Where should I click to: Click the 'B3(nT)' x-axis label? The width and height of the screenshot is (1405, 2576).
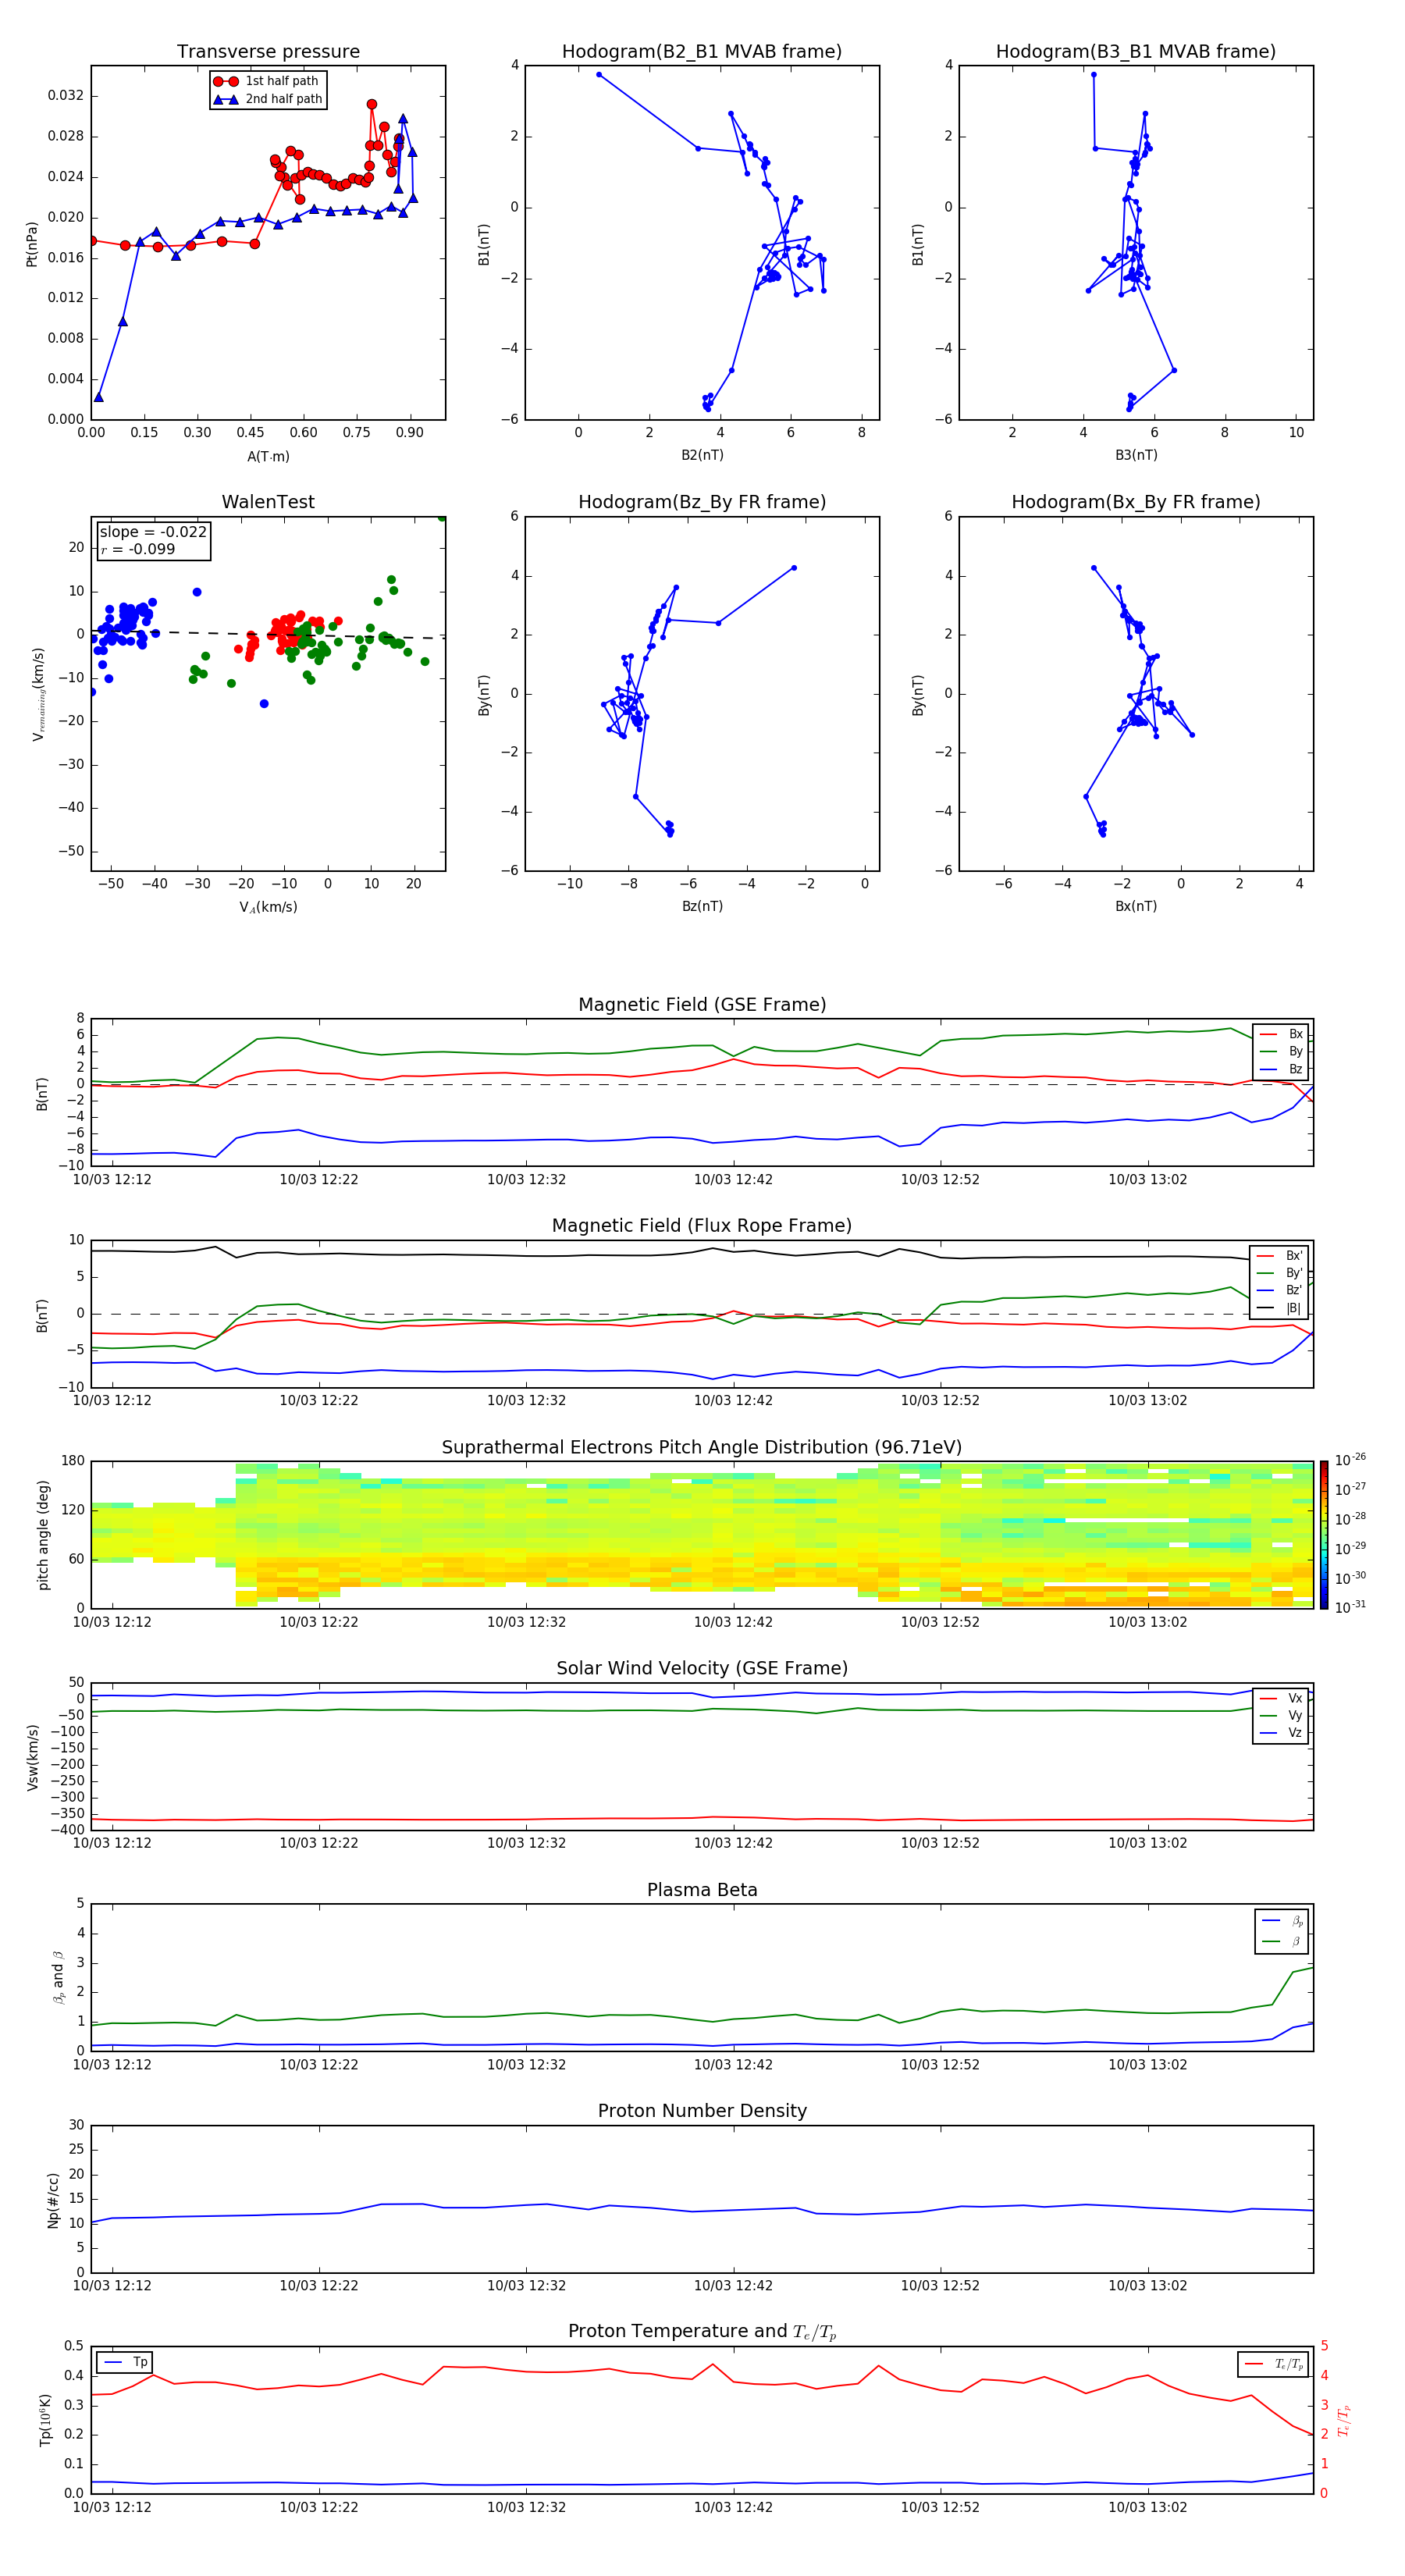[x=1136, y=455]
